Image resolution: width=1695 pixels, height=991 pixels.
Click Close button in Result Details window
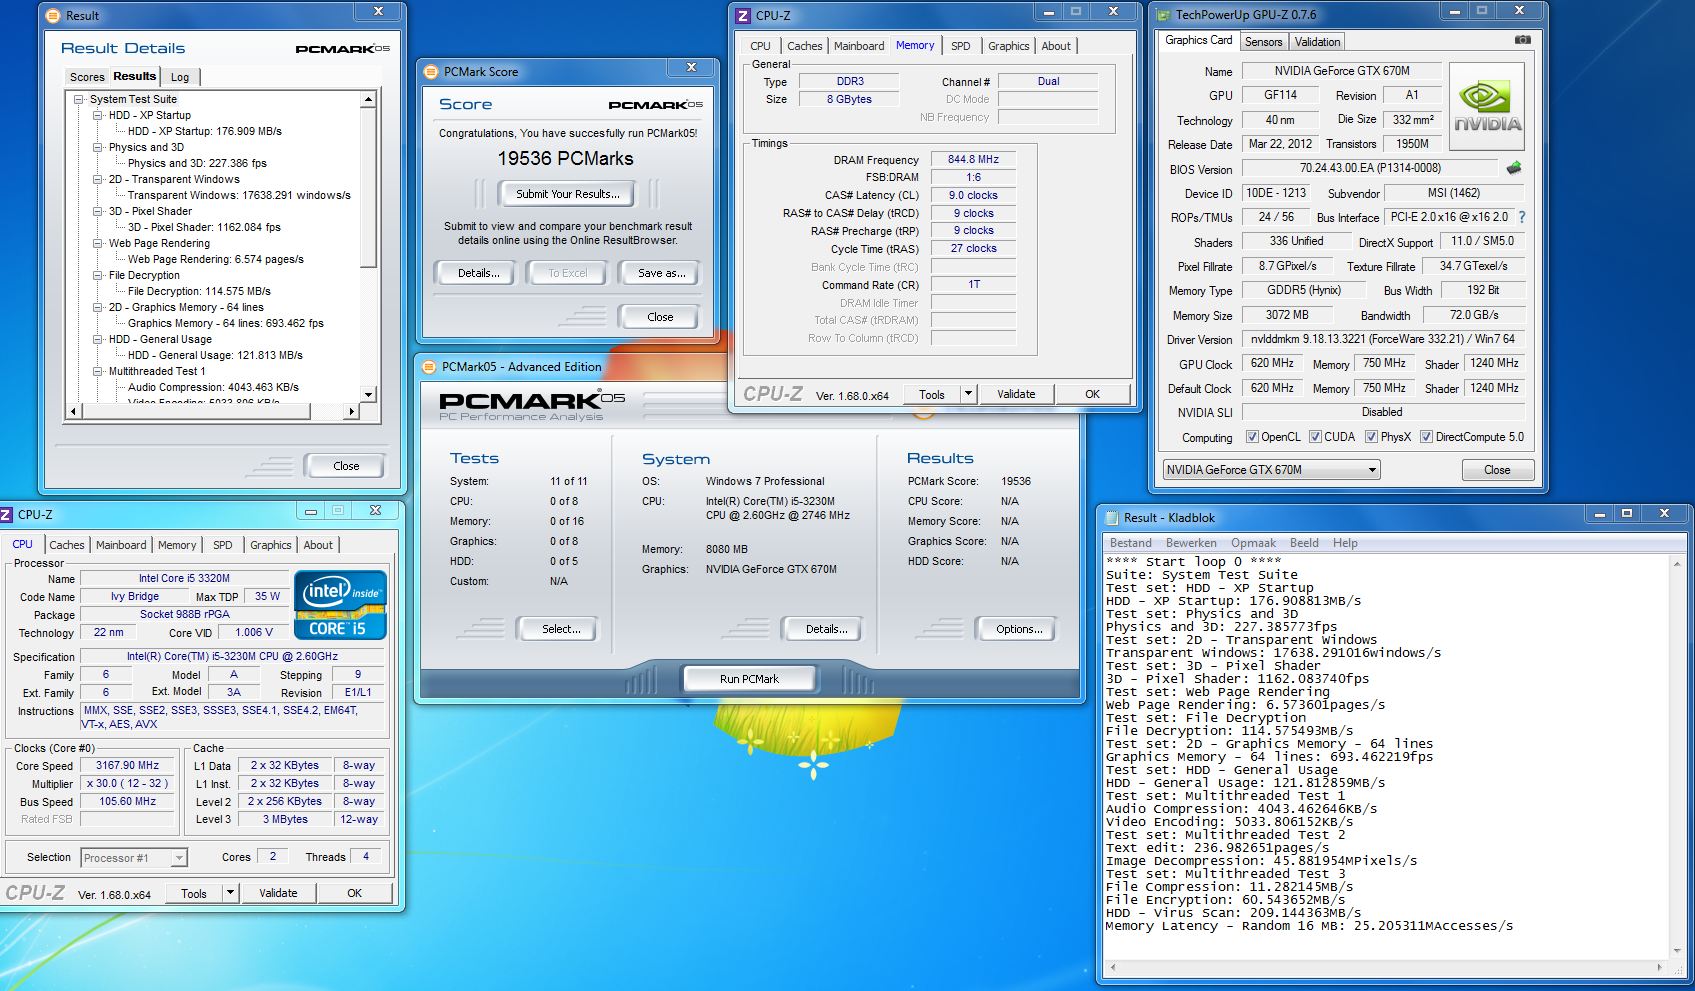pyautogui.click(x=346, y=466)
